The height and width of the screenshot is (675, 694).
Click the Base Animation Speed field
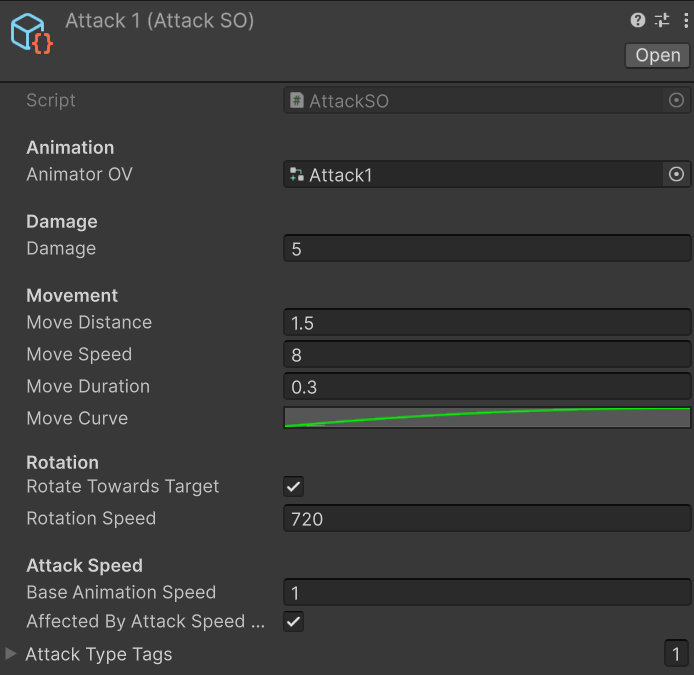(x=487, y=592)
